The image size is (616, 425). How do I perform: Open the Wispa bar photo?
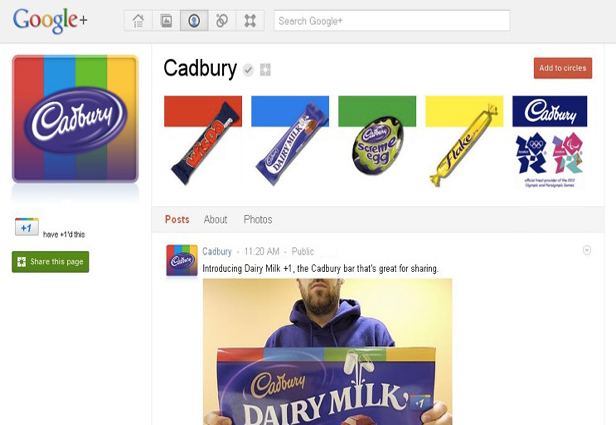point(203,141)
